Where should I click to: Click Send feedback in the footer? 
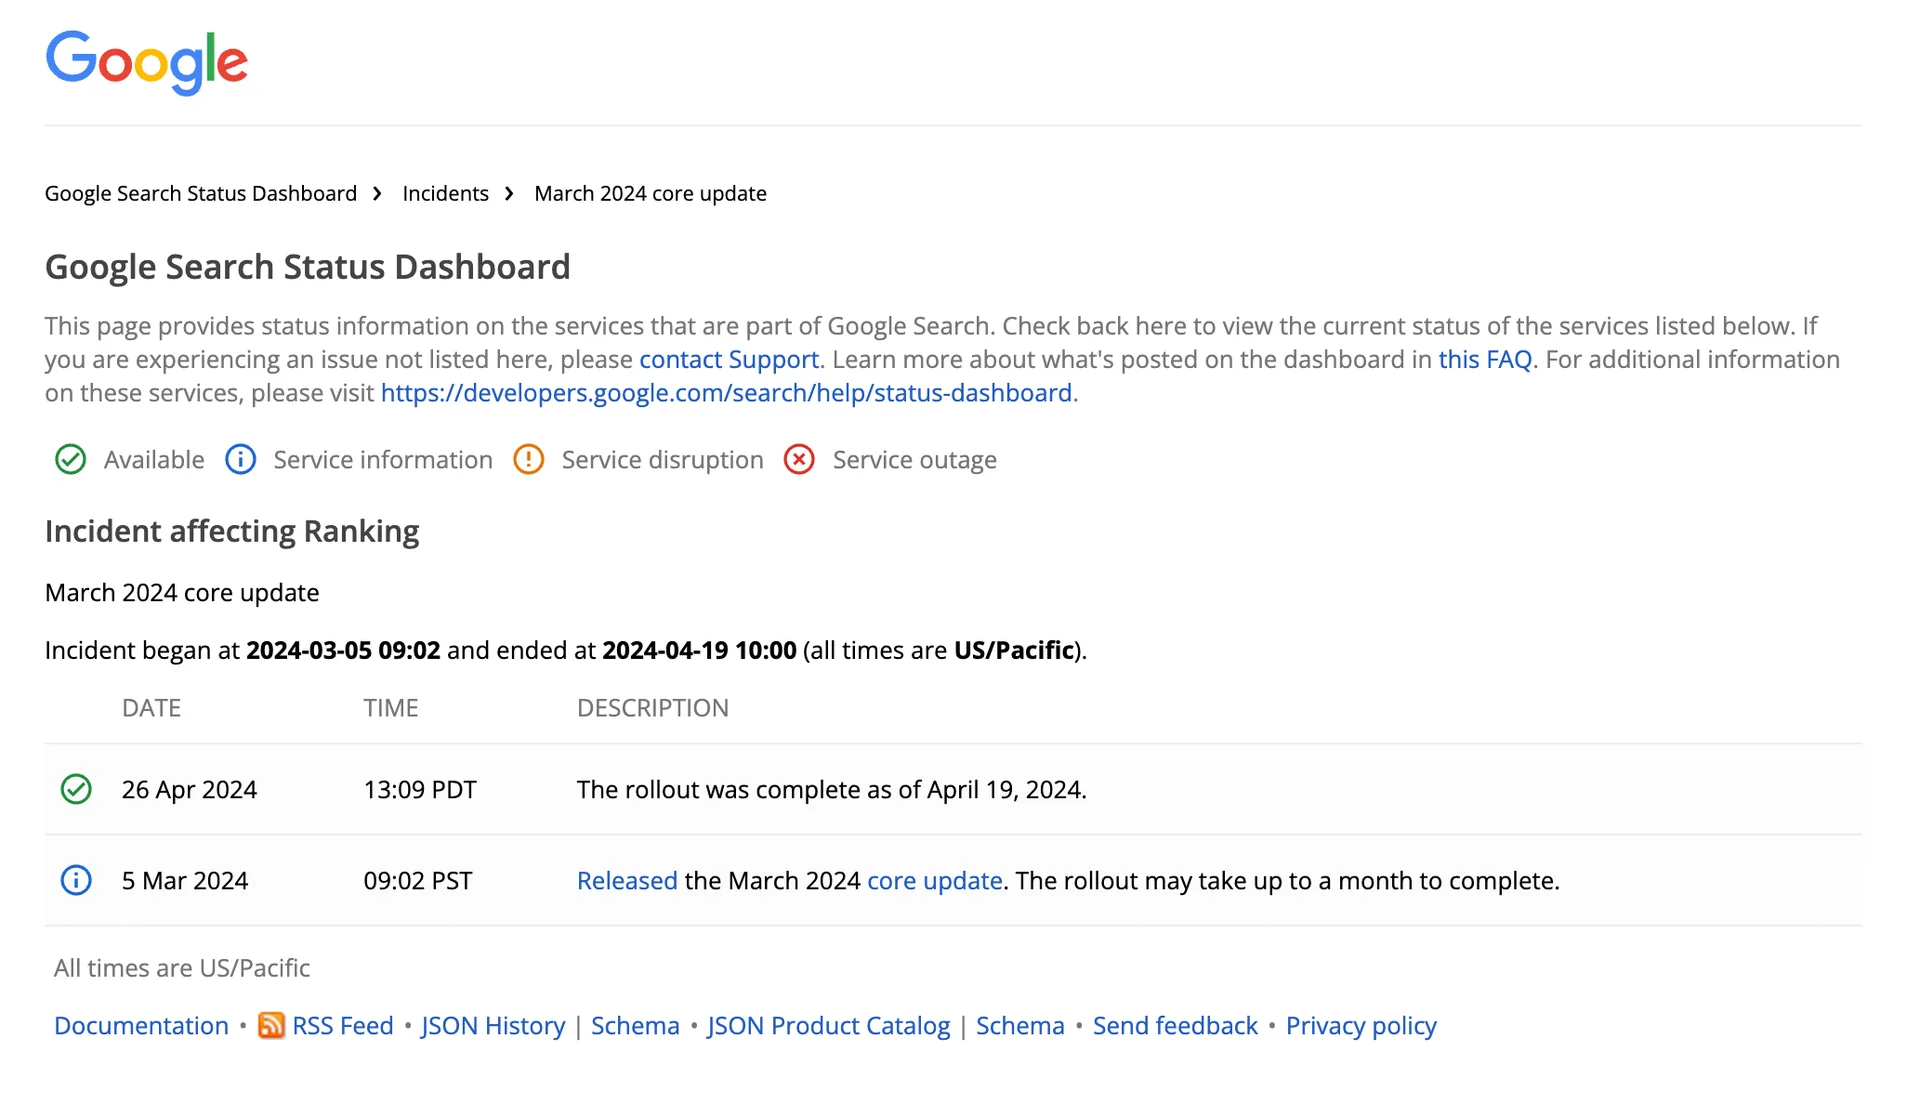pyautogui.click(x=1175, y=1026)
